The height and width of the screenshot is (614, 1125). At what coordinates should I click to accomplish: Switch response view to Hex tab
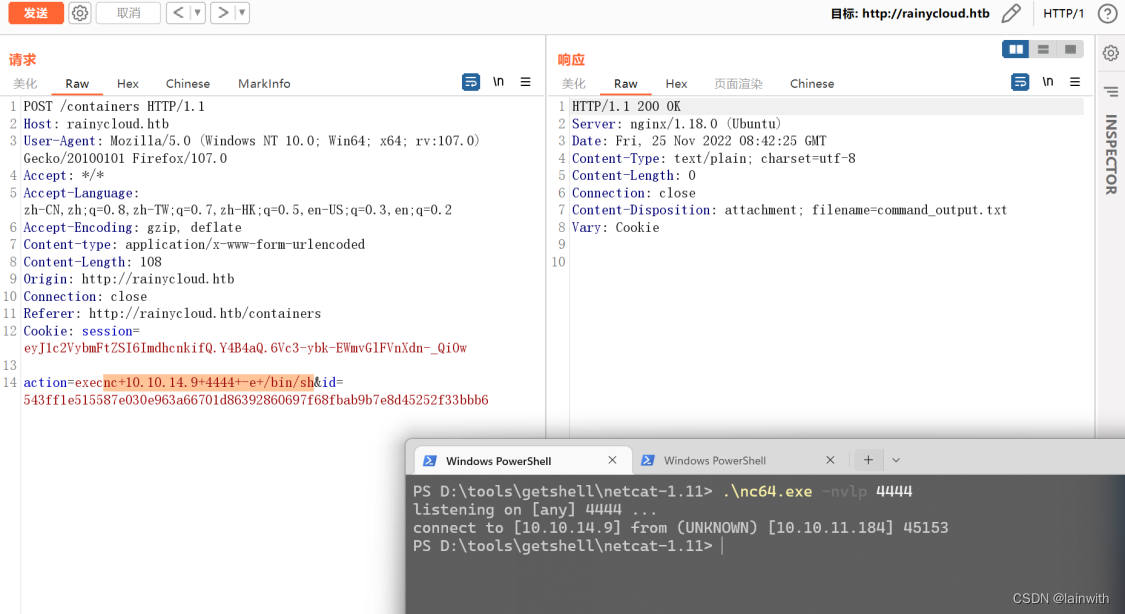tap(676, 83)
